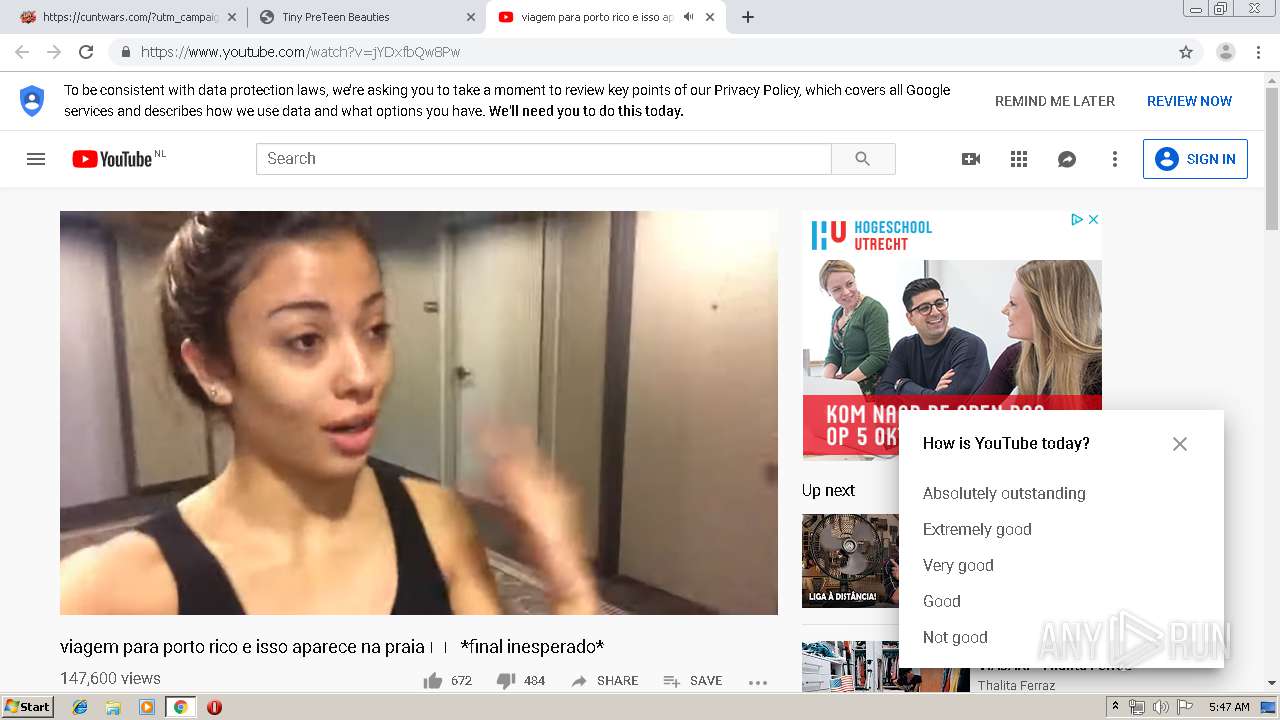Launch Internet Explorer from taskbar
The height and width of the screenshot is (720, 1280).
click(80, 707)
